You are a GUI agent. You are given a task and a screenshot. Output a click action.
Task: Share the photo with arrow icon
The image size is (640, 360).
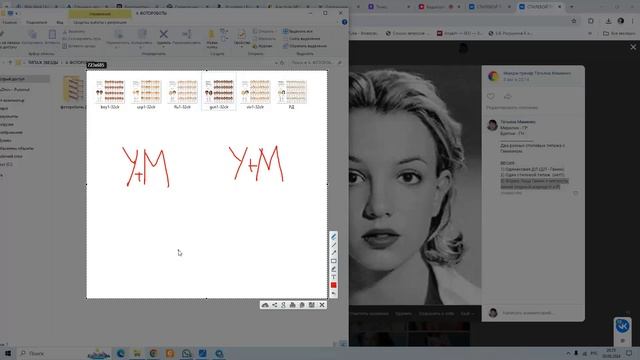tap(508, 97)
